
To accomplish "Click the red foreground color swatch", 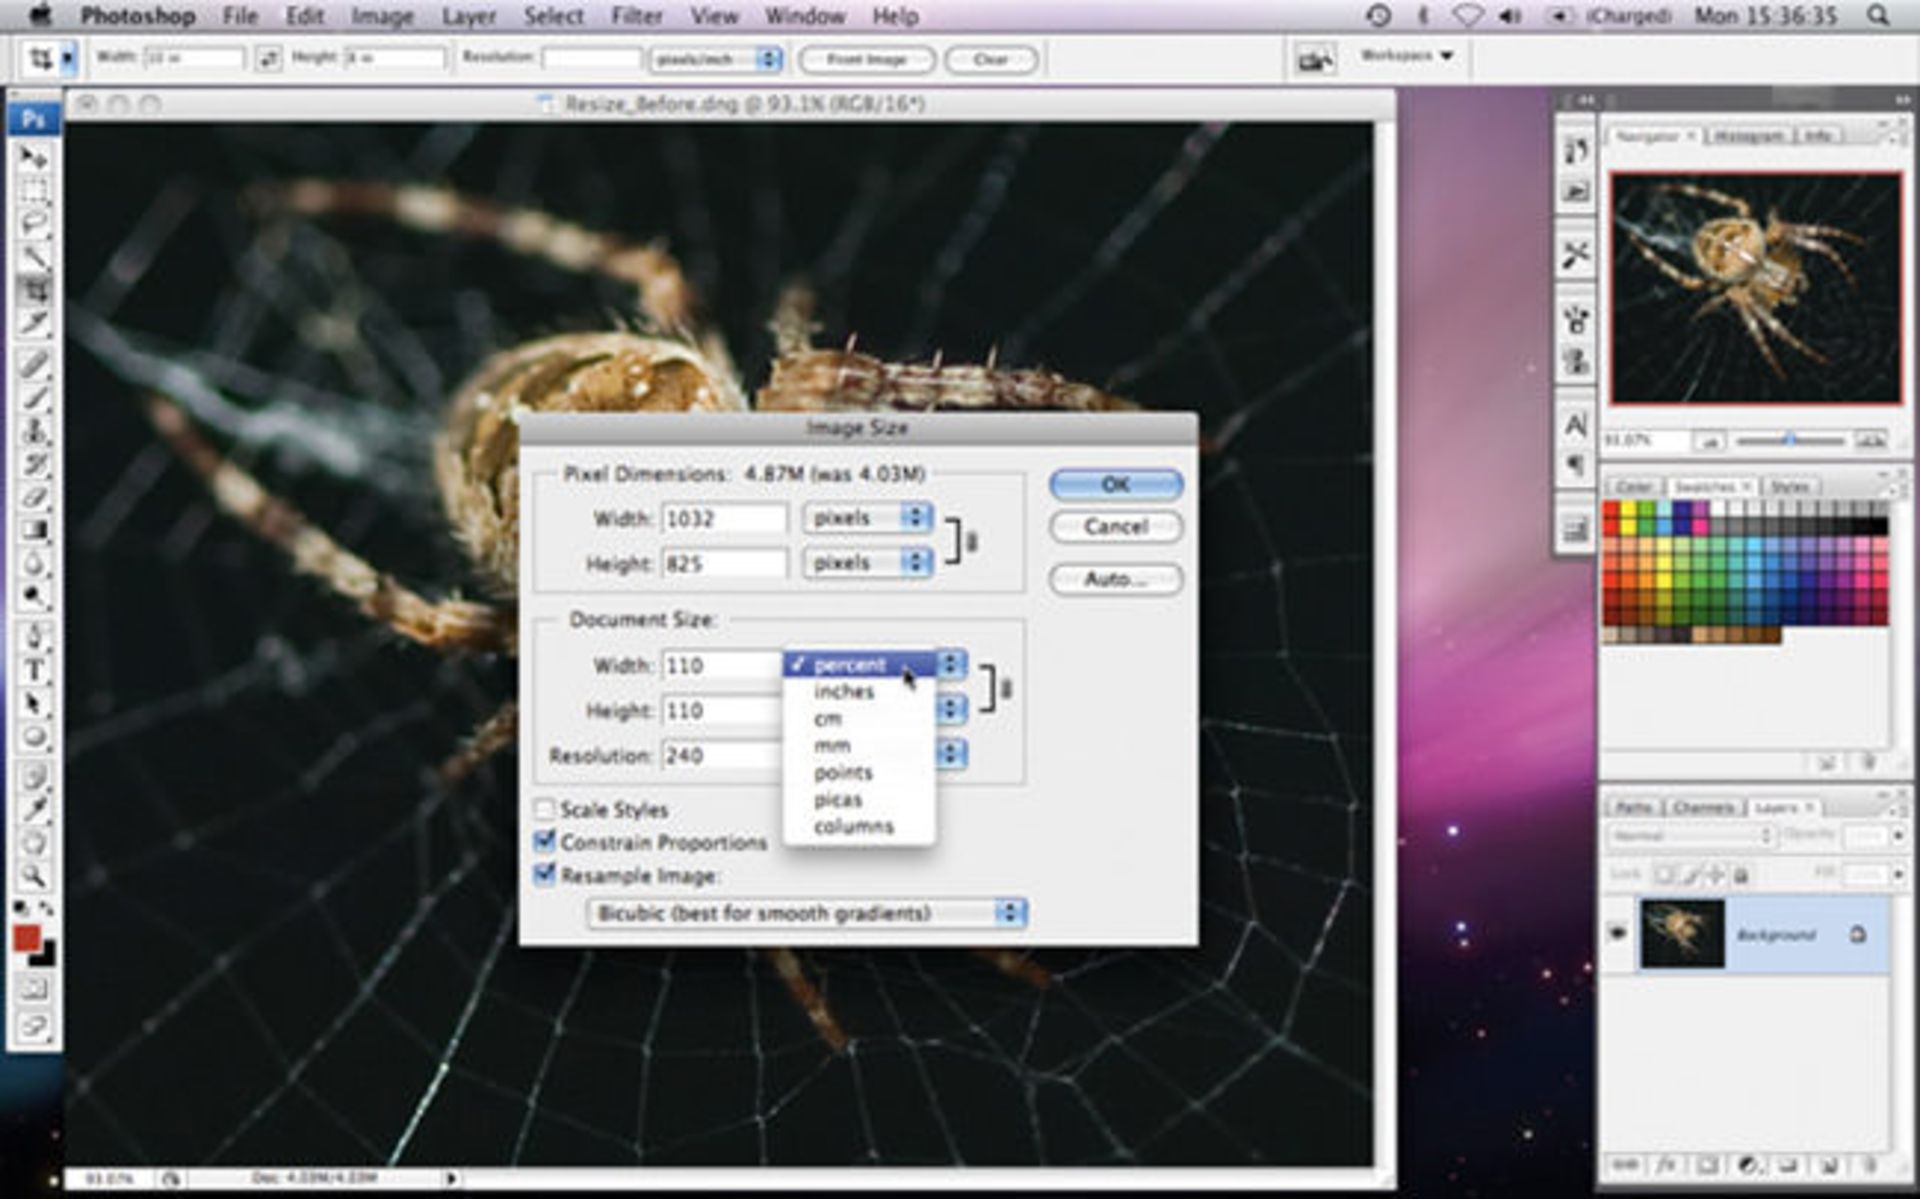I will click(27, 939).
